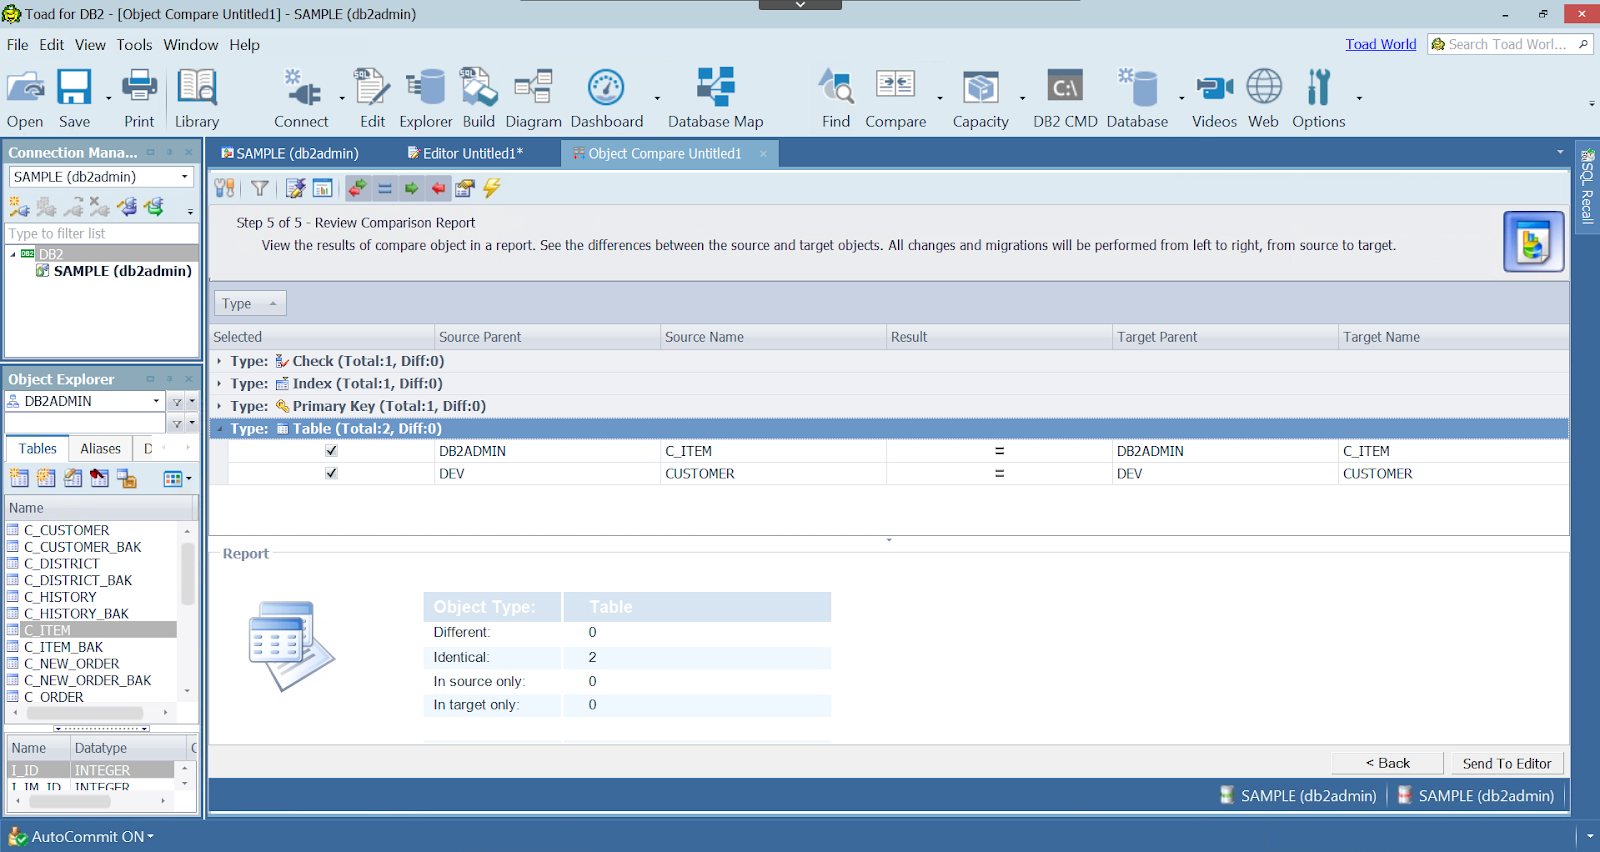
Task: Click the Search Toad World field
Action: (1510, 44)
